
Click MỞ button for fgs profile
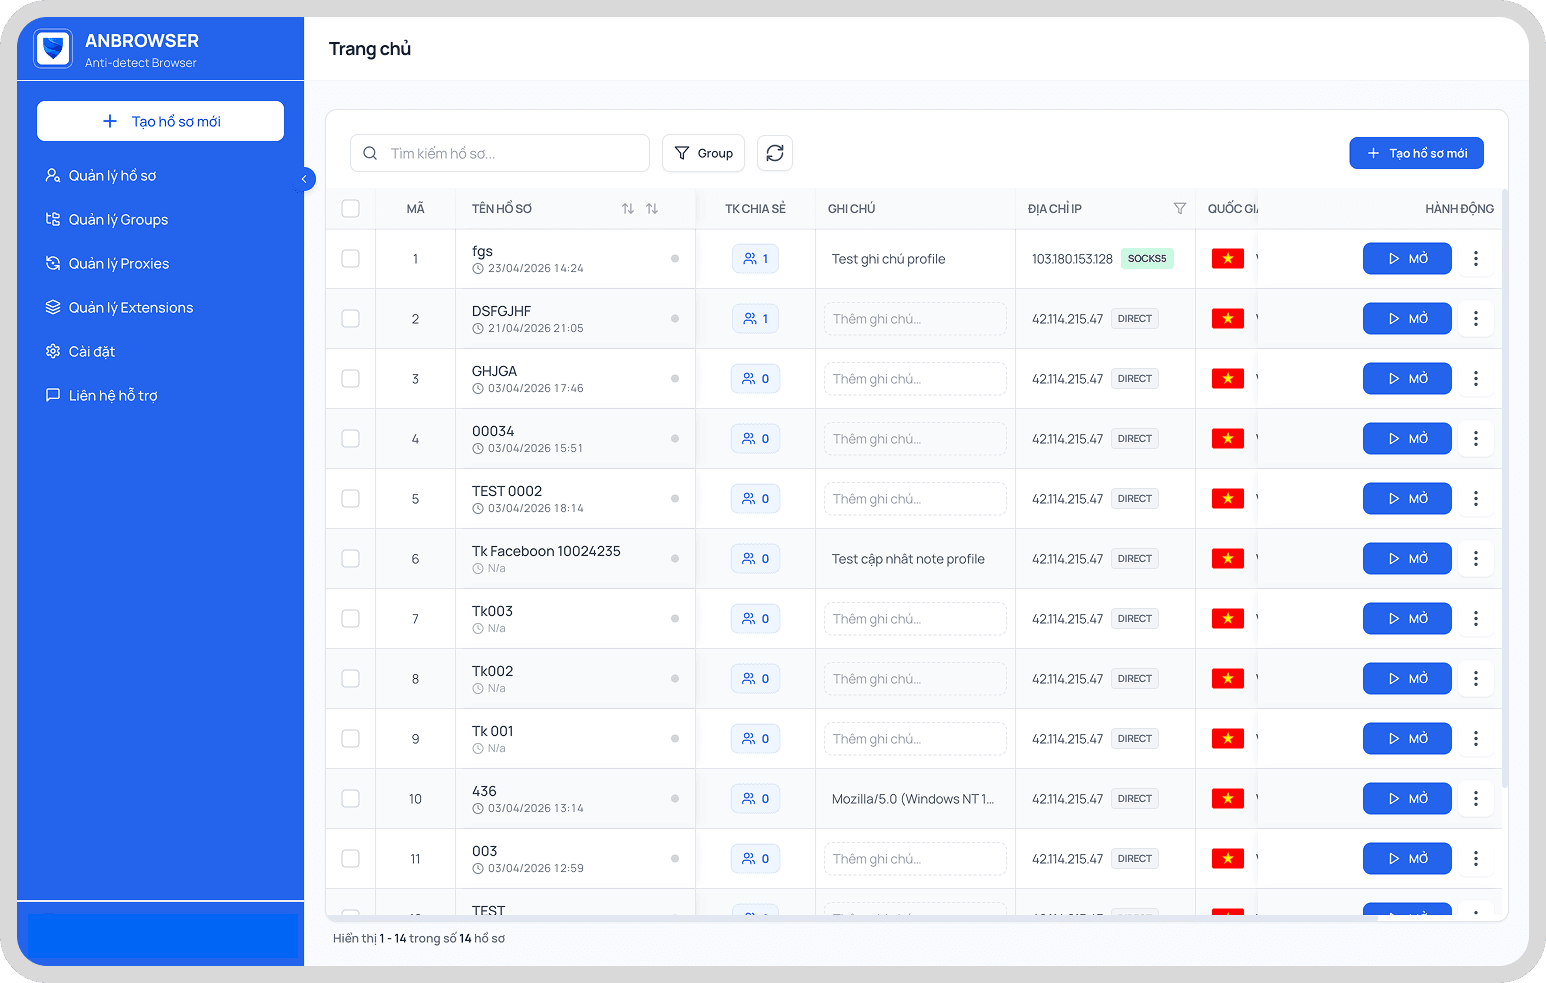pyautogui.click(x=1407, y=259)
